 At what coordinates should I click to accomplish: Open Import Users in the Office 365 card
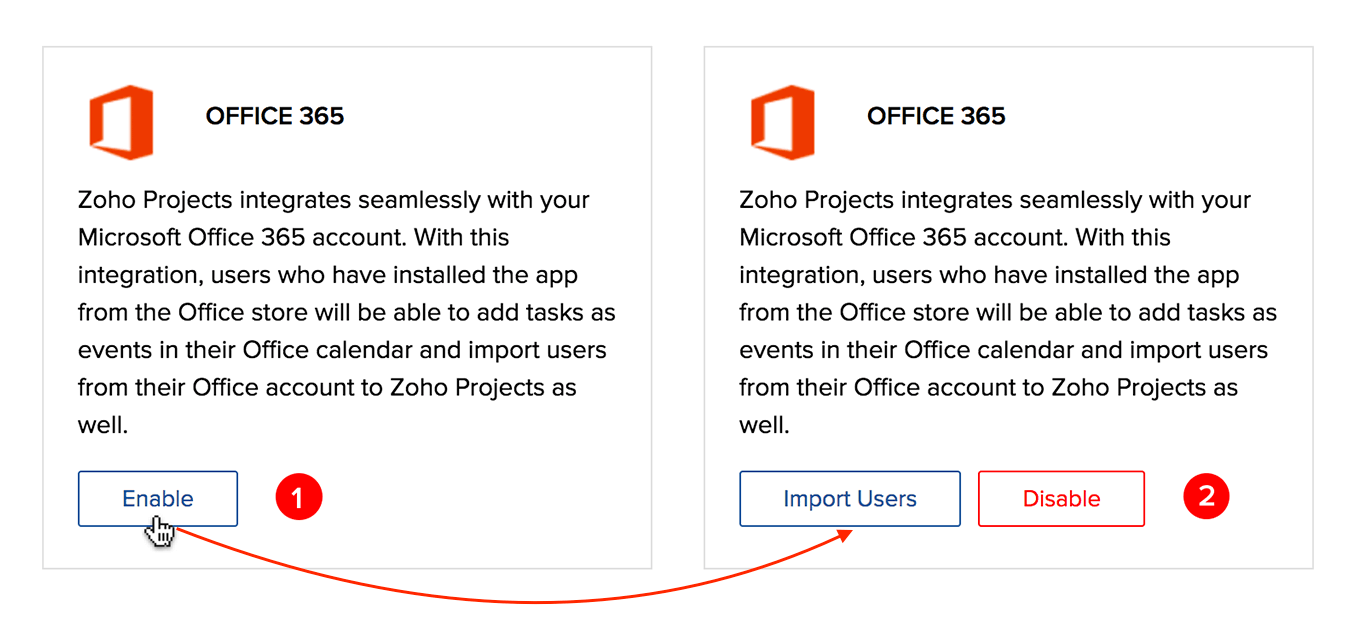pos(850,498)
